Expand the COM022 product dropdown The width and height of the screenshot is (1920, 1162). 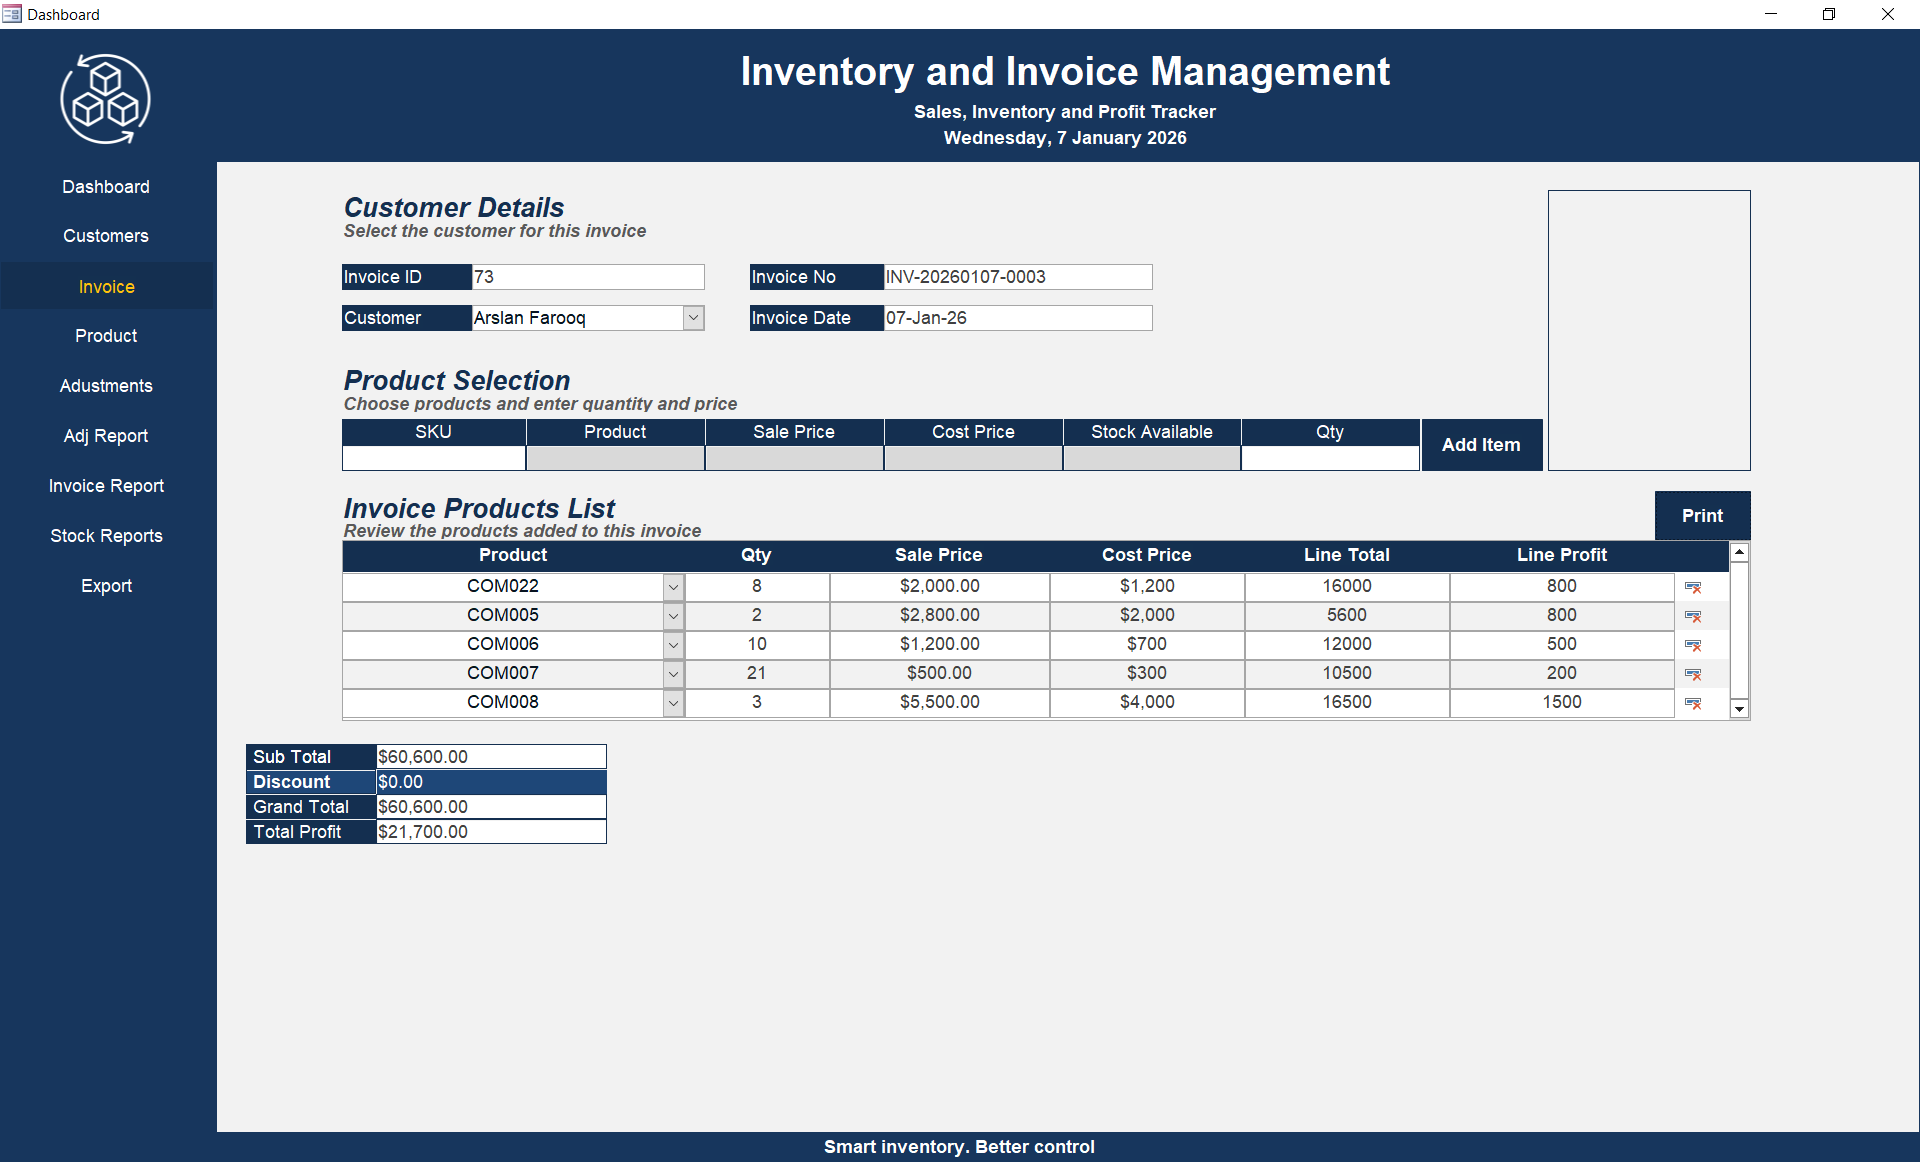pyautogui.click(x=674, y=587)
